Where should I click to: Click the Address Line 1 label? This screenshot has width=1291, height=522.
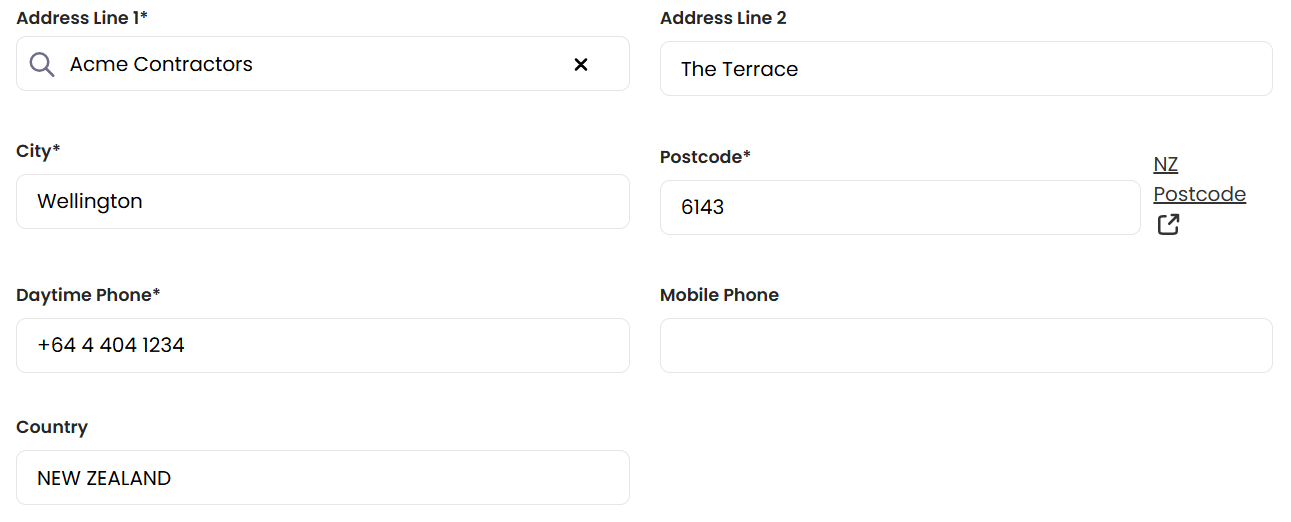[82, 18]
